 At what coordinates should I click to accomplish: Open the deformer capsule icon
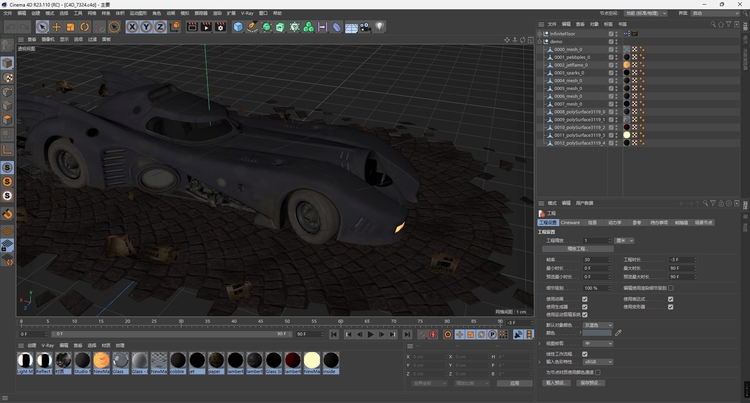click(337, 27)
